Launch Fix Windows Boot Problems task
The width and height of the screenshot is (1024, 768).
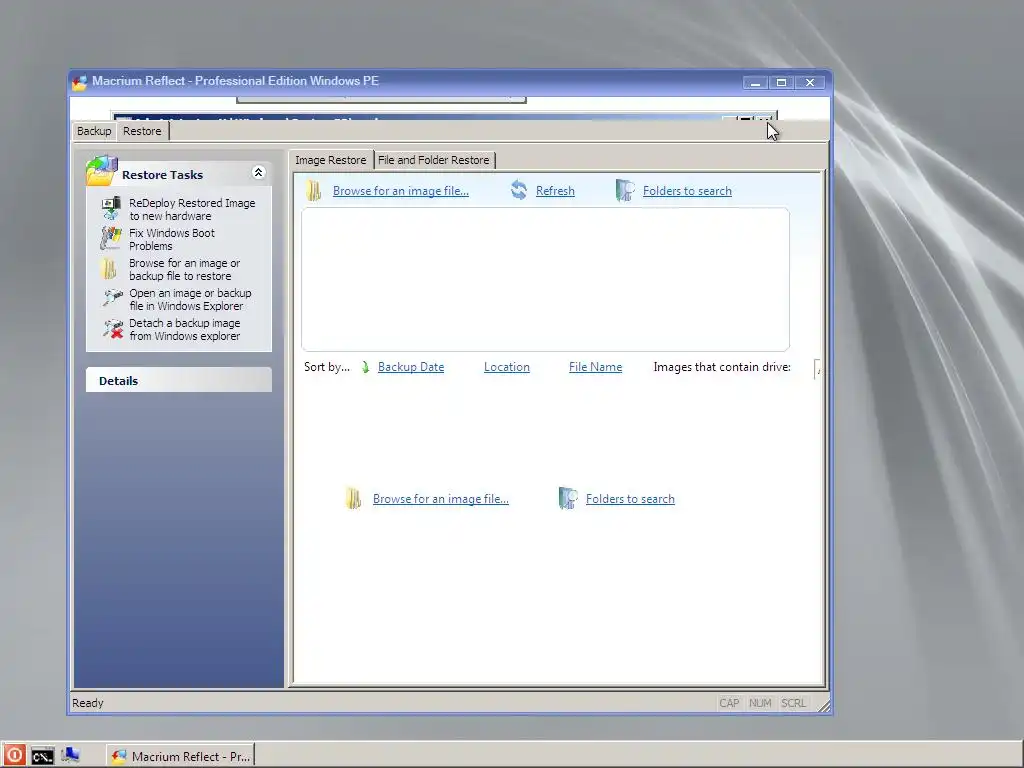(172, 240)
